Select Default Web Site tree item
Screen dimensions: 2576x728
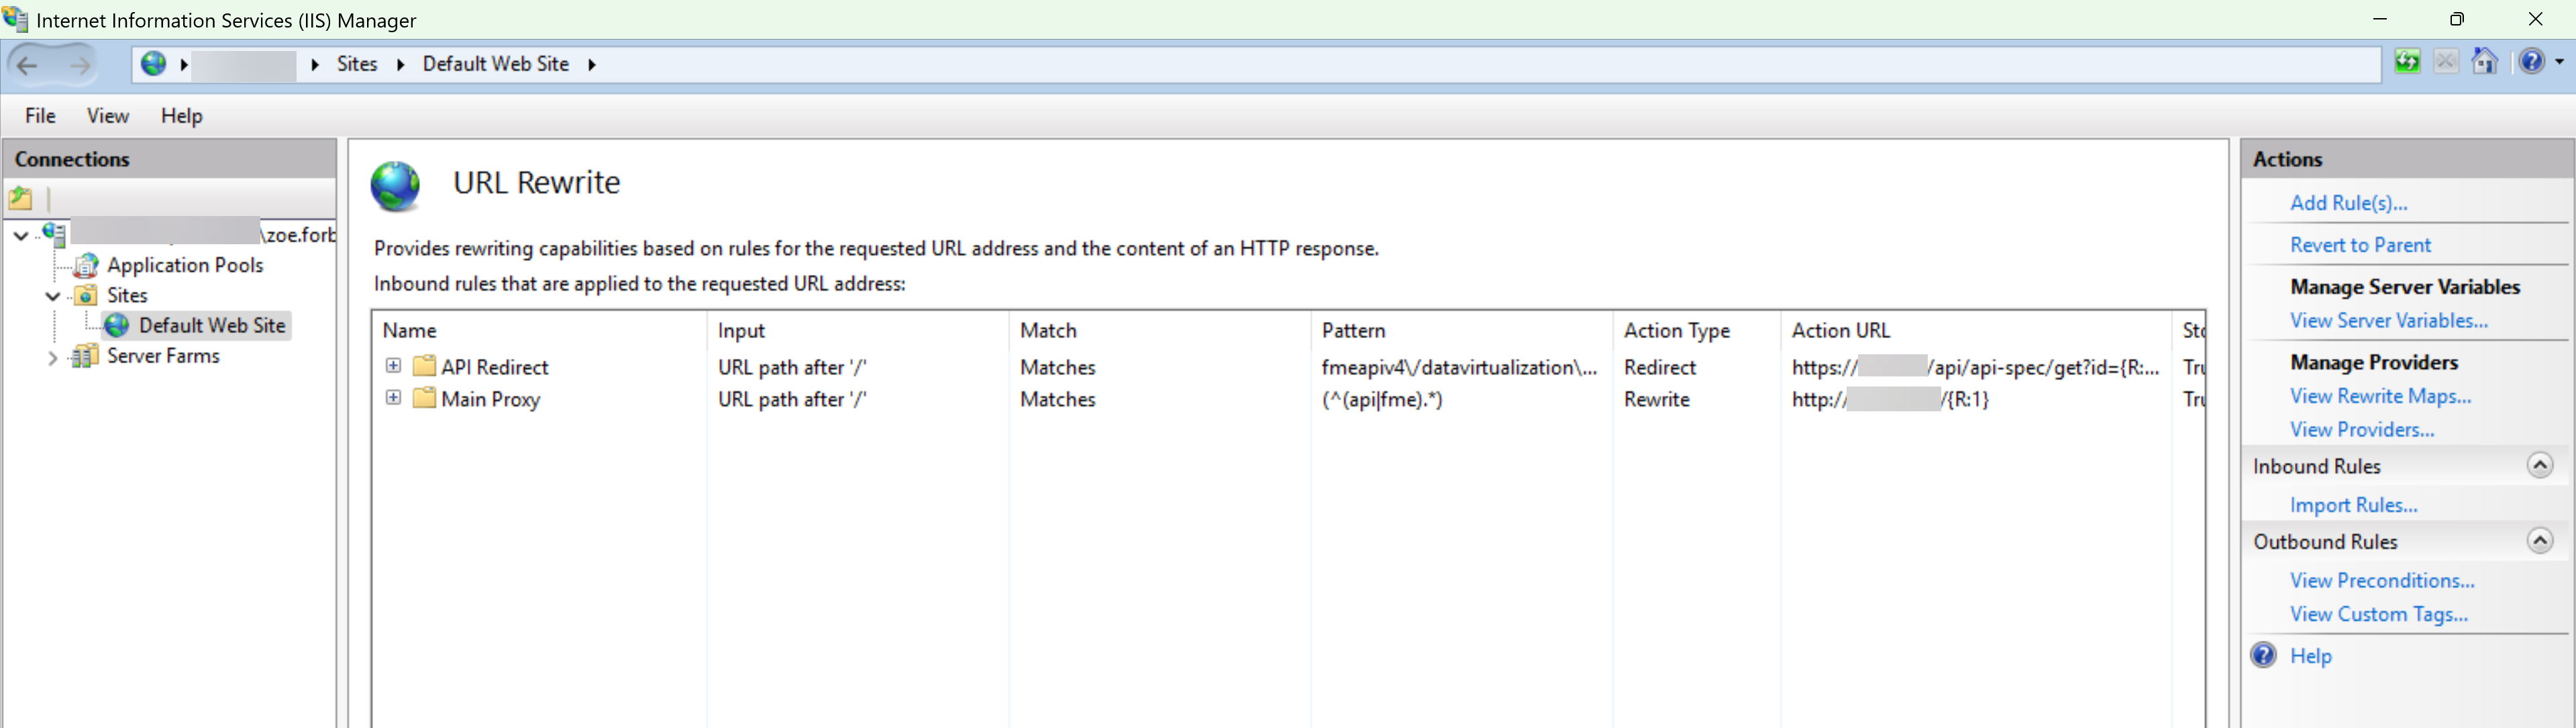click(212, 325)
